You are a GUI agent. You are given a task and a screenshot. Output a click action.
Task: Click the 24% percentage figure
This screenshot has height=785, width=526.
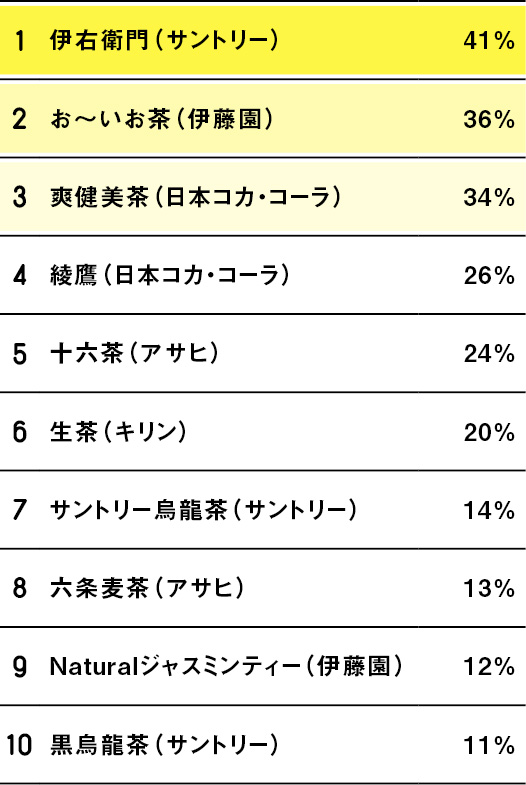click(489, 354)
